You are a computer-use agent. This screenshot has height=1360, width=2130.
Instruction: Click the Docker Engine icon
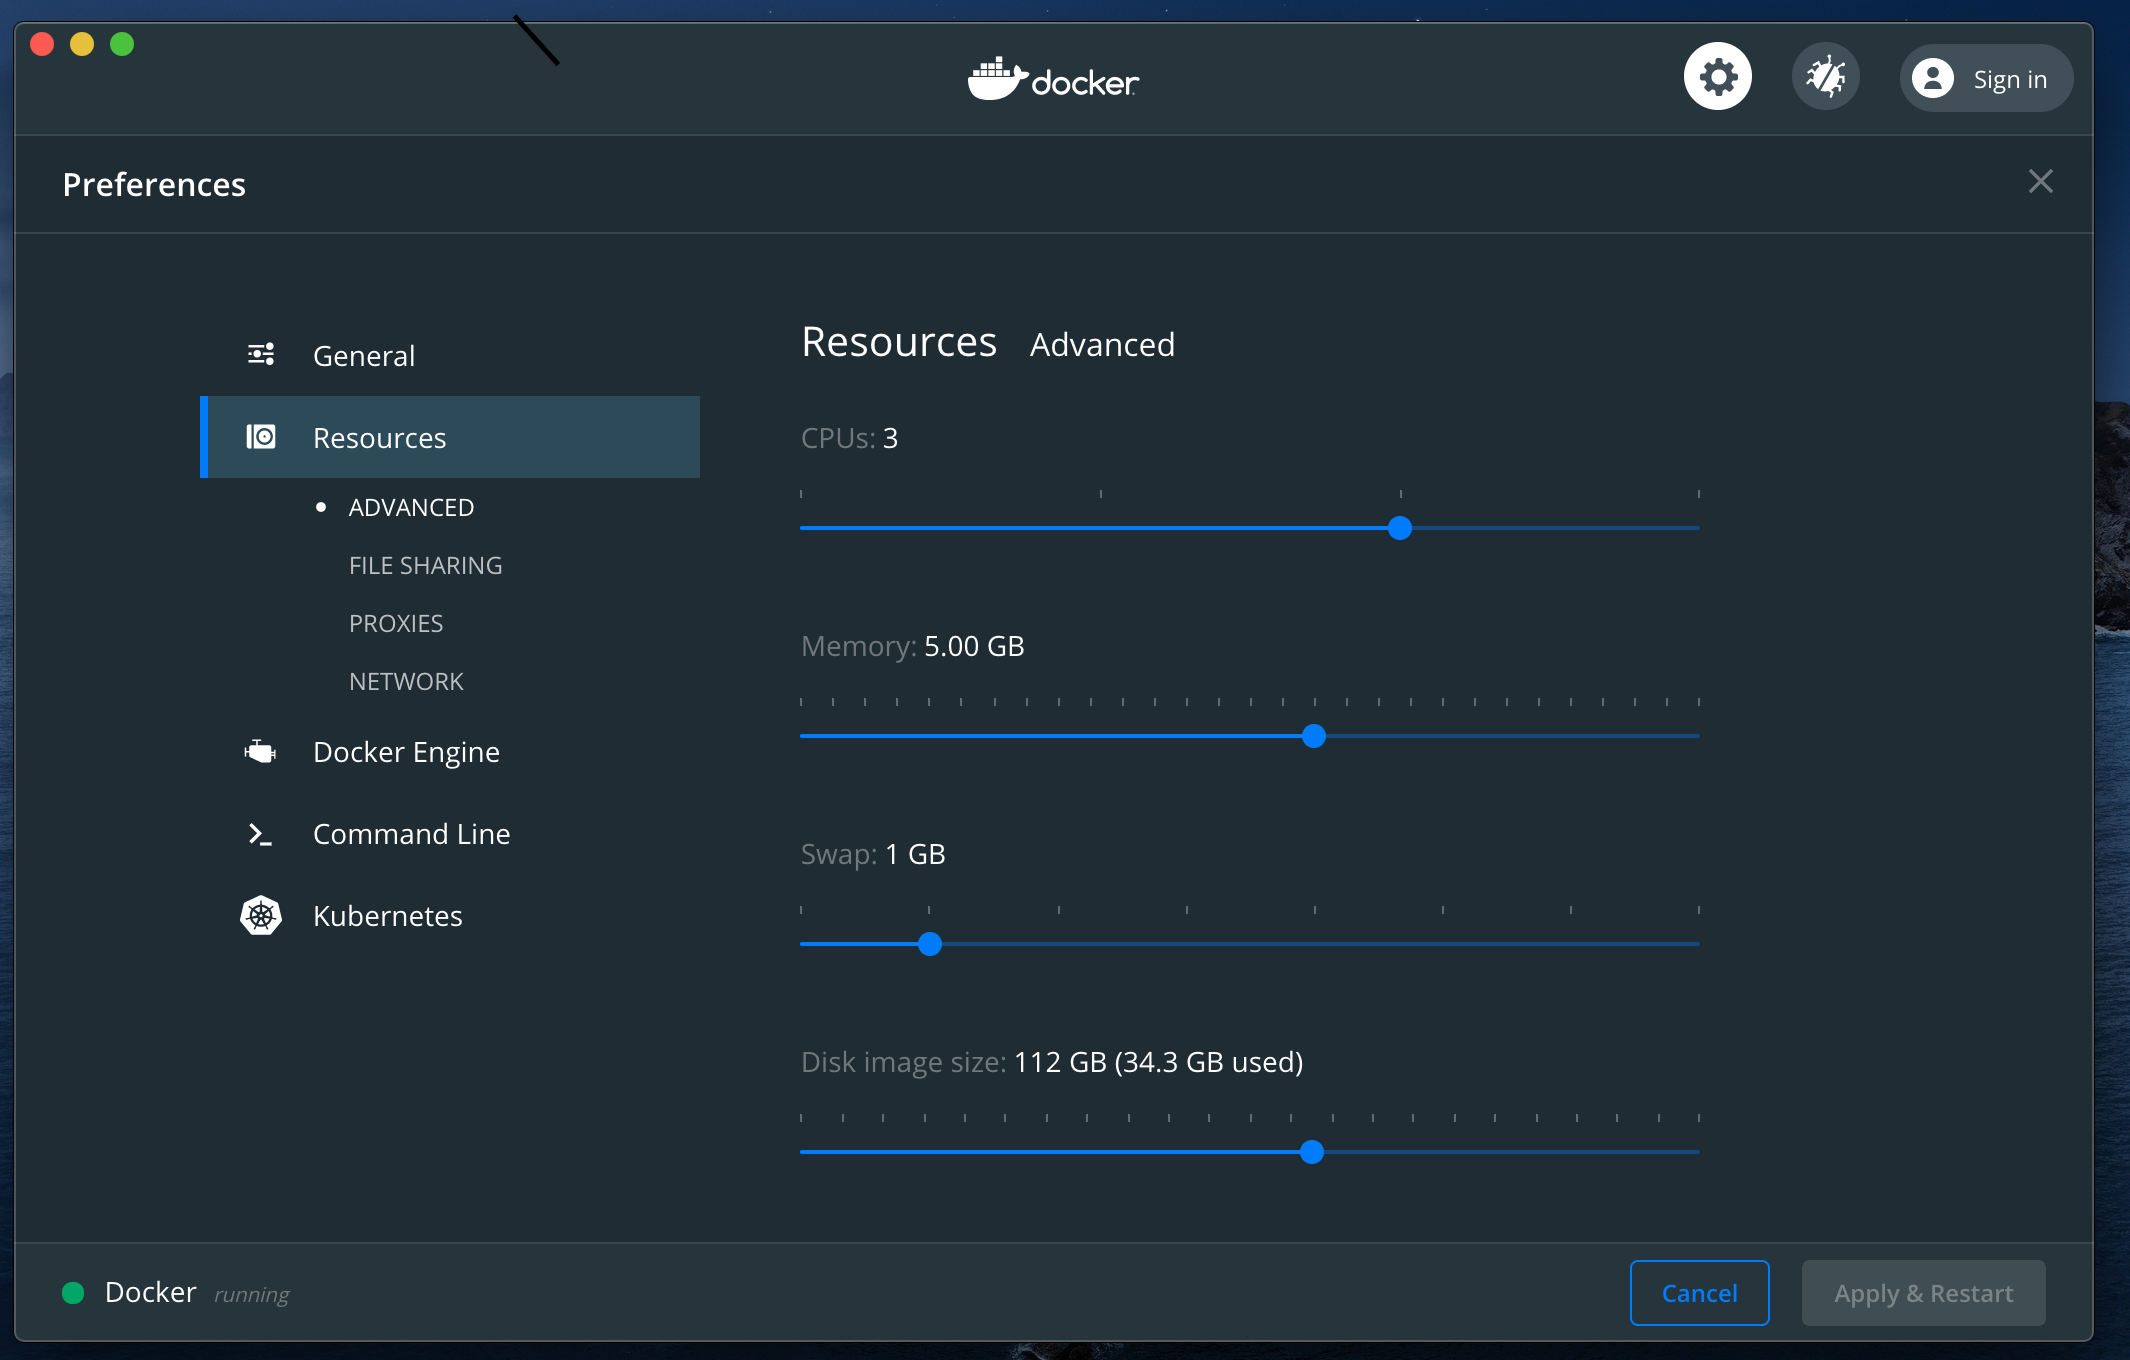click(260, 751)
